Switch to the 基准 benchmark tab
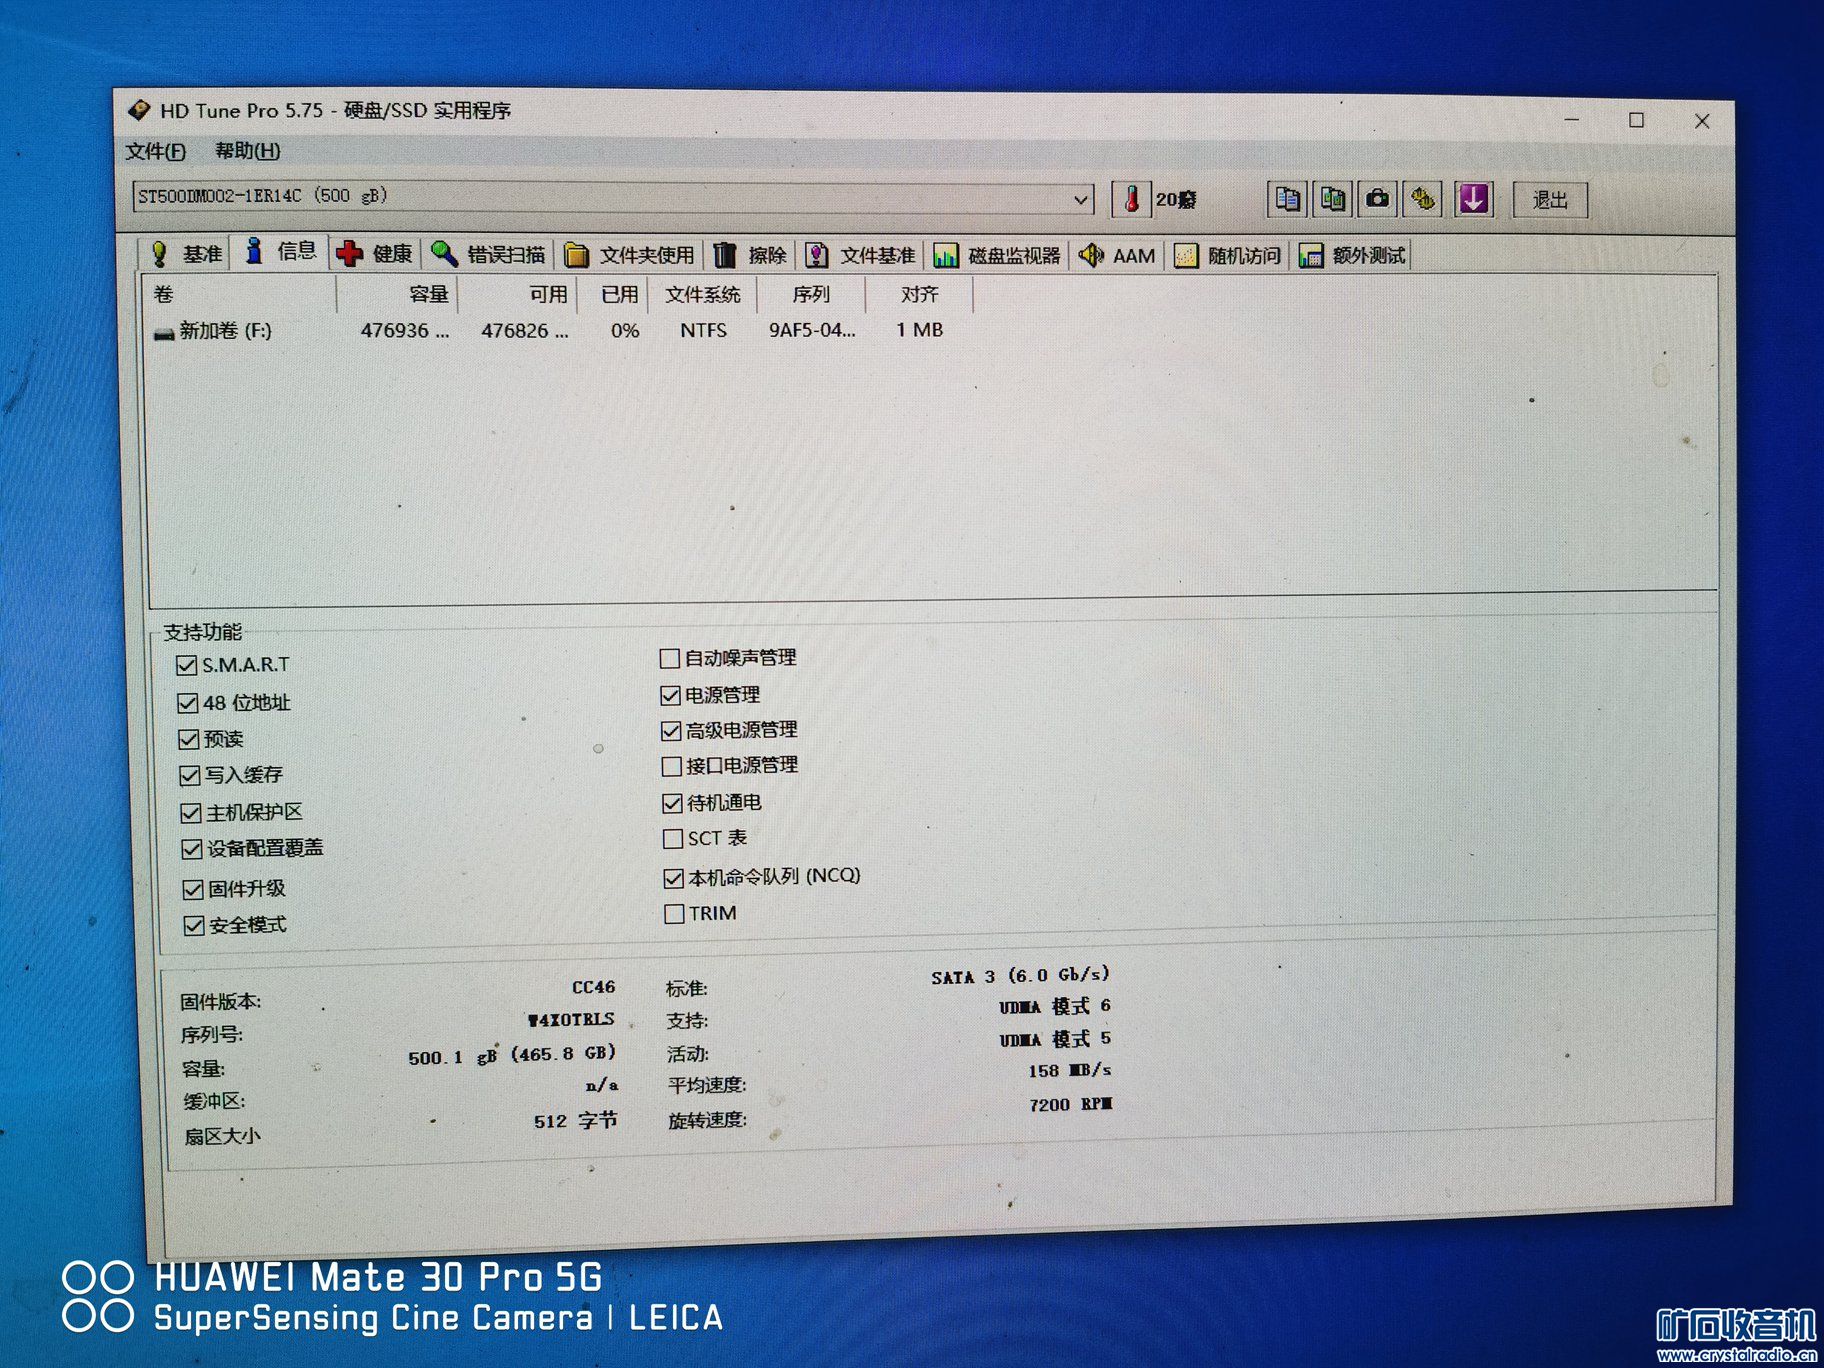Viewport: 1824px width, 1368px height. pyautogui.click(x=186, y=254)
